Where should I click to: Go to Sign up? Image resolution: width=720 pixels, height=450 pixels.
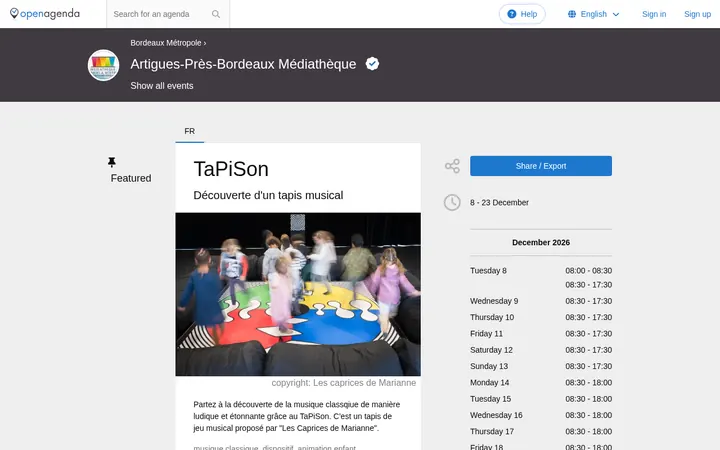point(698,14)
